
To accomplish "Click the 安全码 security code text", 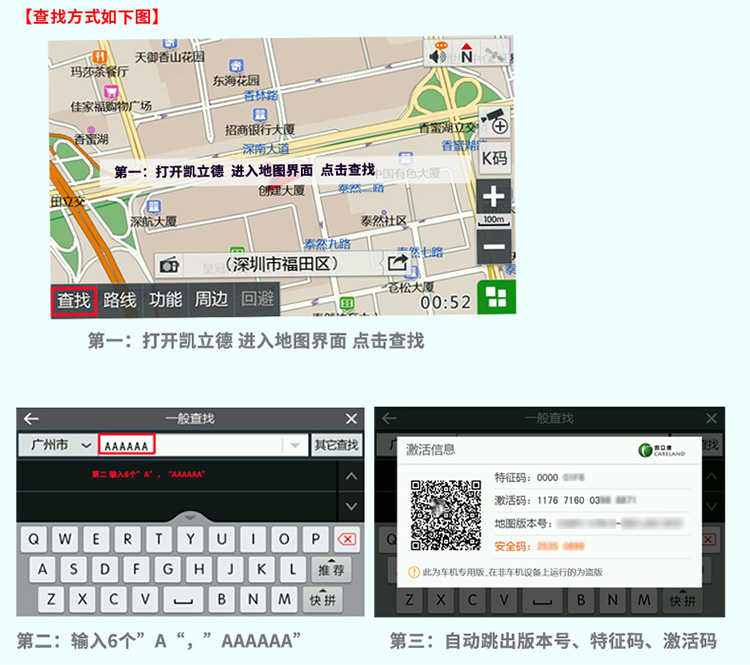I will [x=539, y=546].
